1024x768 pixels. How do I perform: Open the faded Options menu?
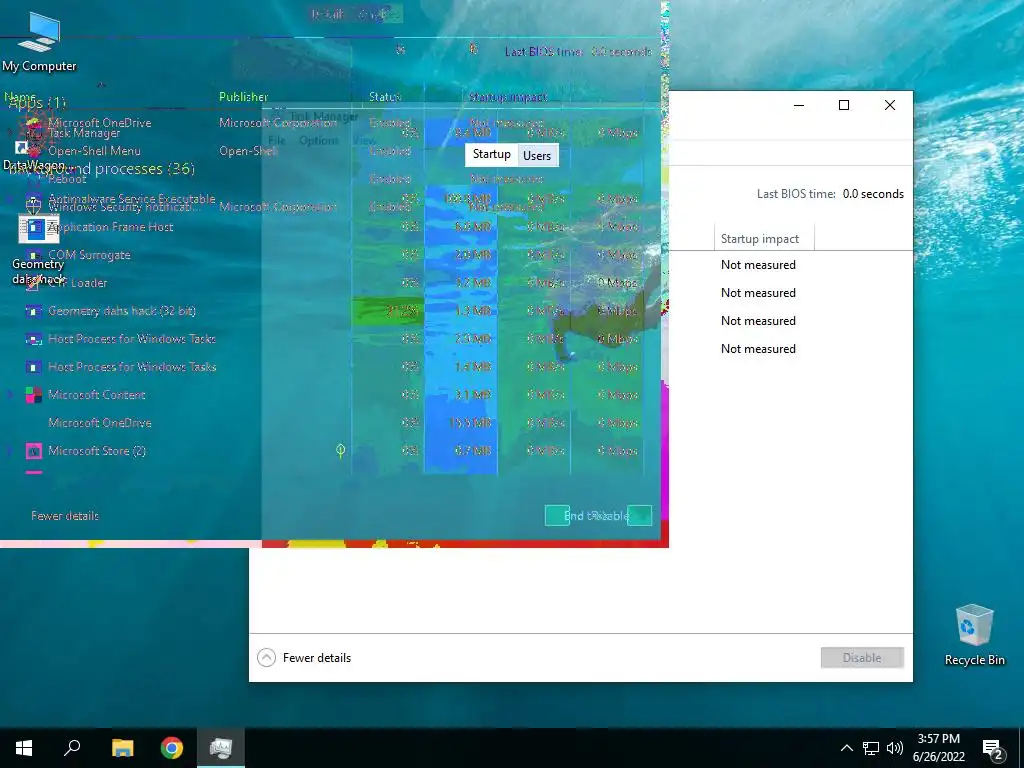[319, 140]
